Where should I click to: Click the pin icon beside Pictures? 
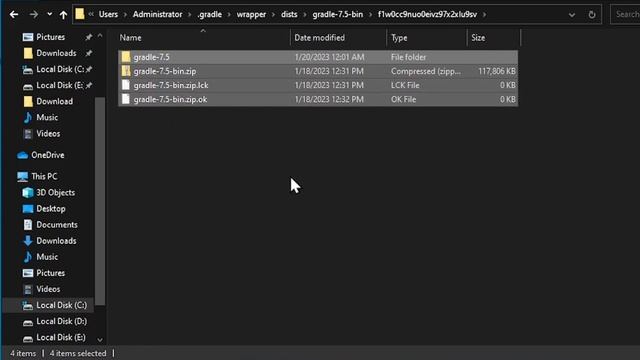pos(89,37)
